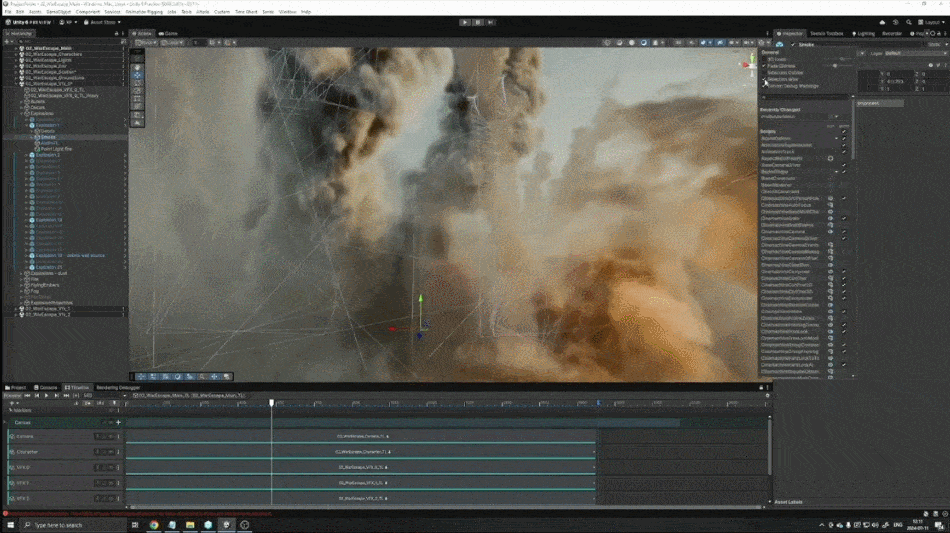The image size is (950, 533).
Task: Toggle Preview mode in Timeline
Action: 12,396
